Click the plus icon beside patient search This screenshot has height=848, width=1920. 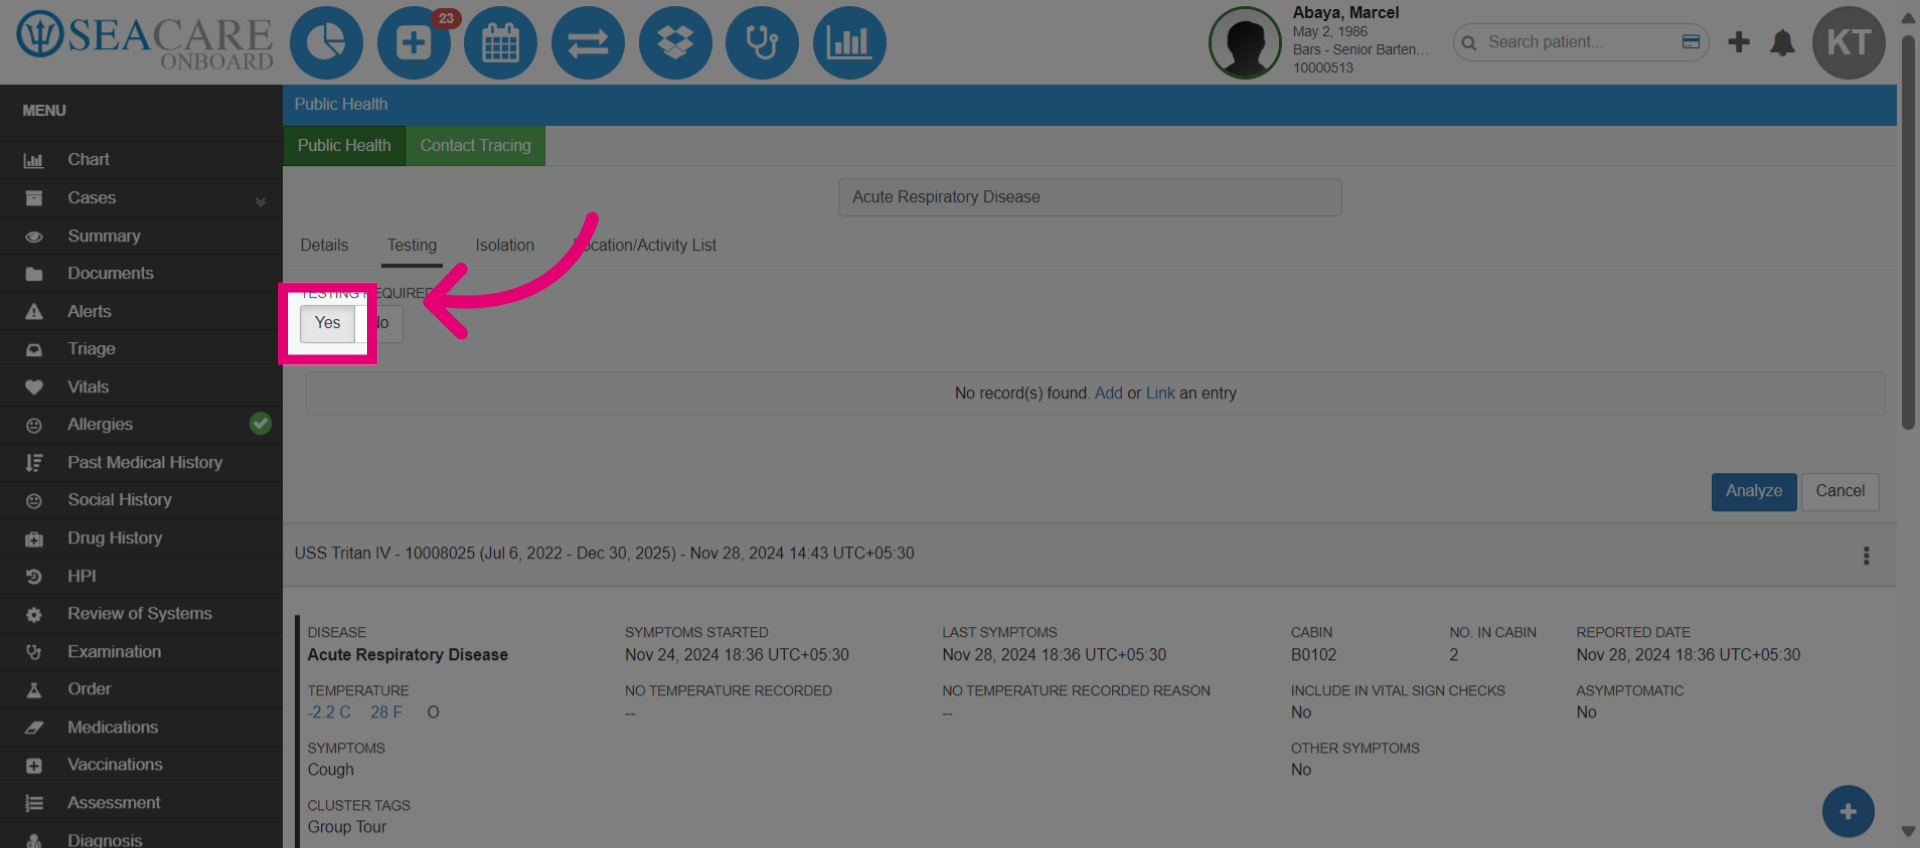1739,42
